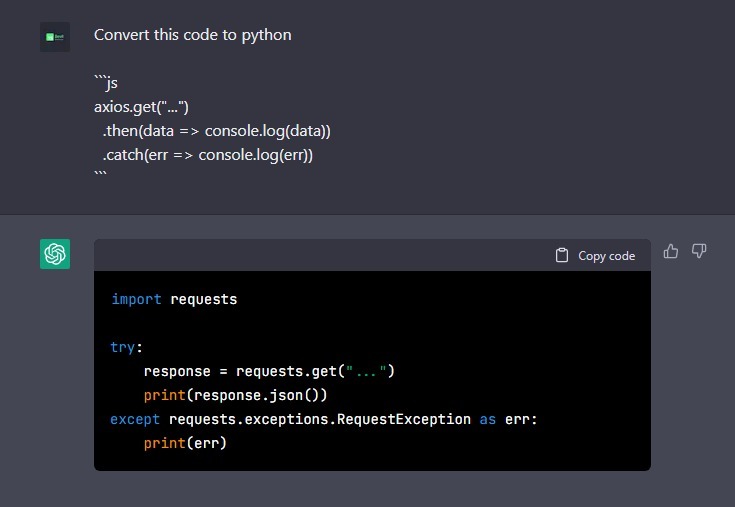Click the 'Convert this code to python' message text

click(193, 35)
